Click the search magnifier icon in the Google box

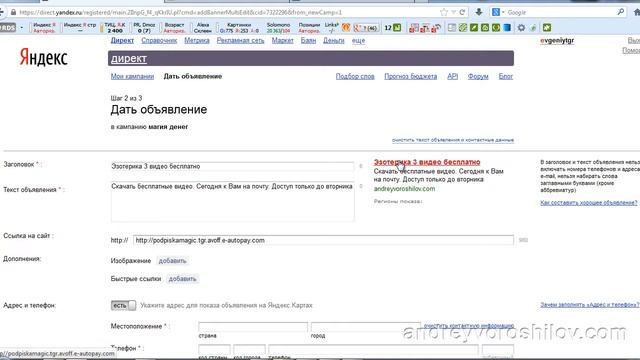[621, 12]
